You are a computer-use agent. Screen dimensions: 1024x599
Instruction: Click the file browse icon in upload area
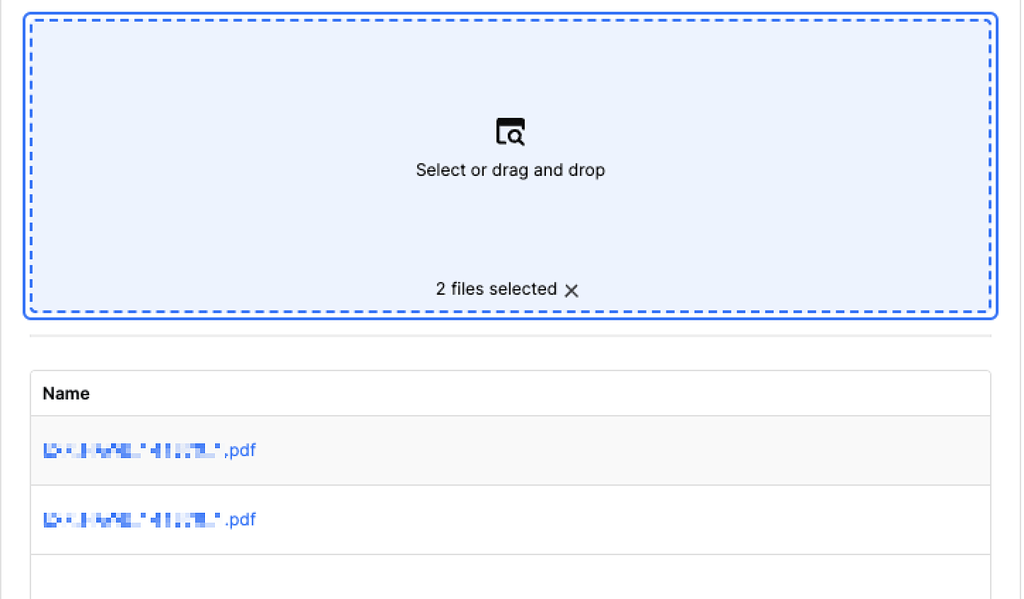(x=510, y=132)
